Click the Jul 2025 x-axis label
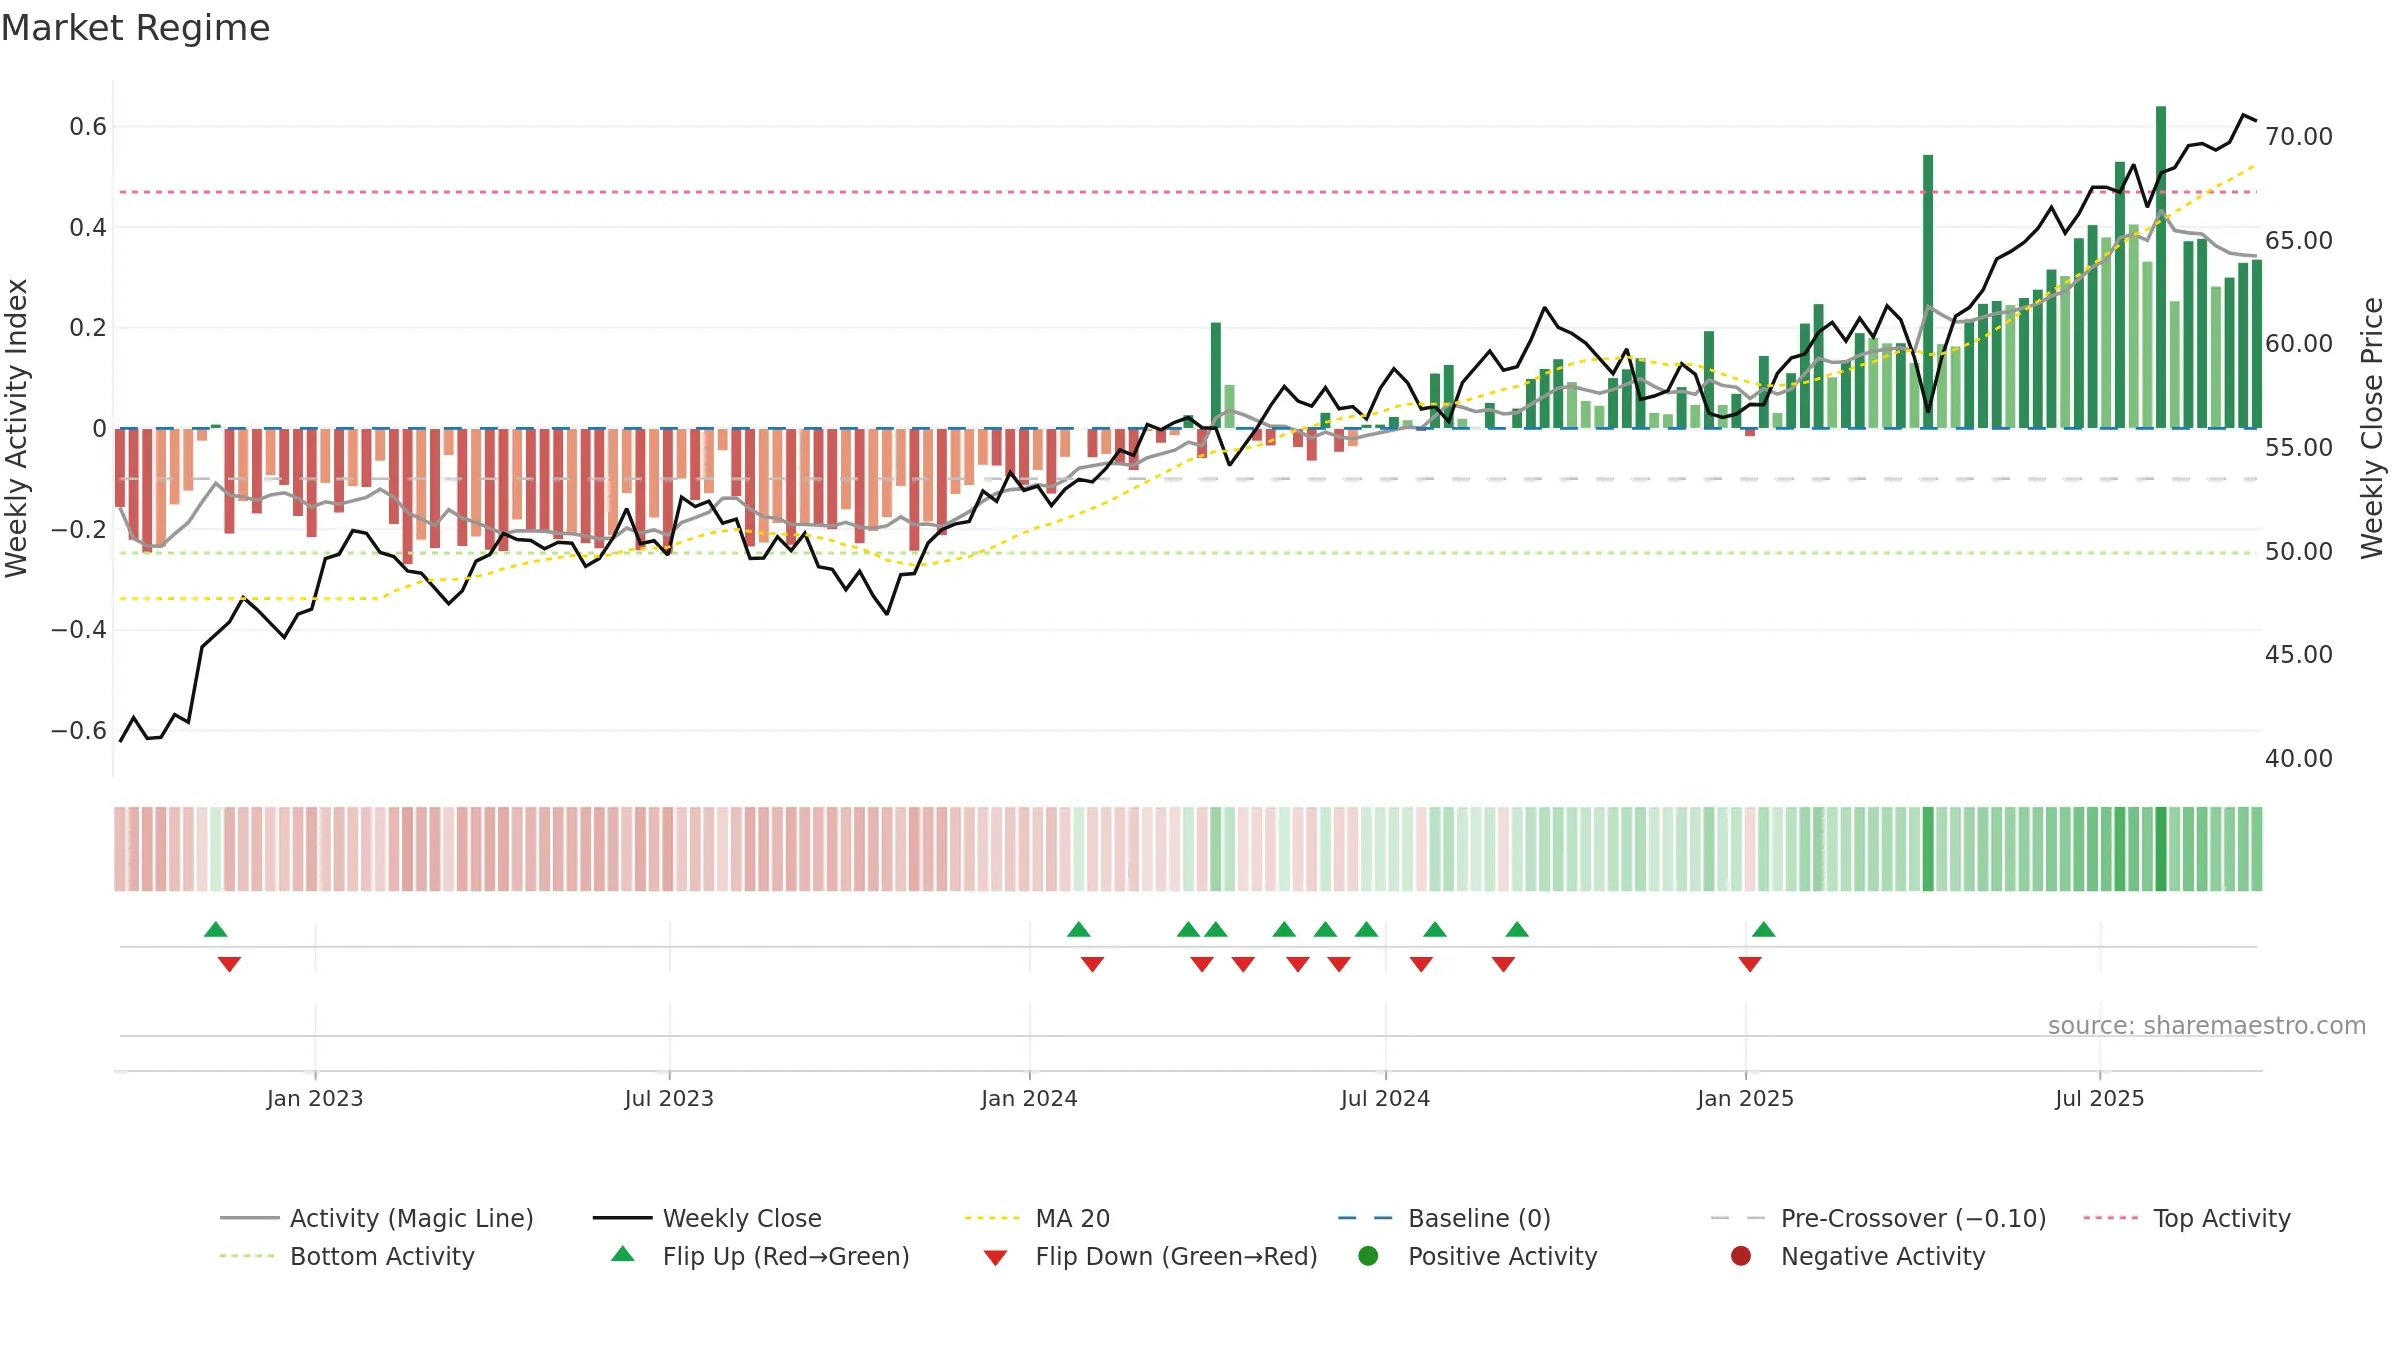 pos(2100,1099)
